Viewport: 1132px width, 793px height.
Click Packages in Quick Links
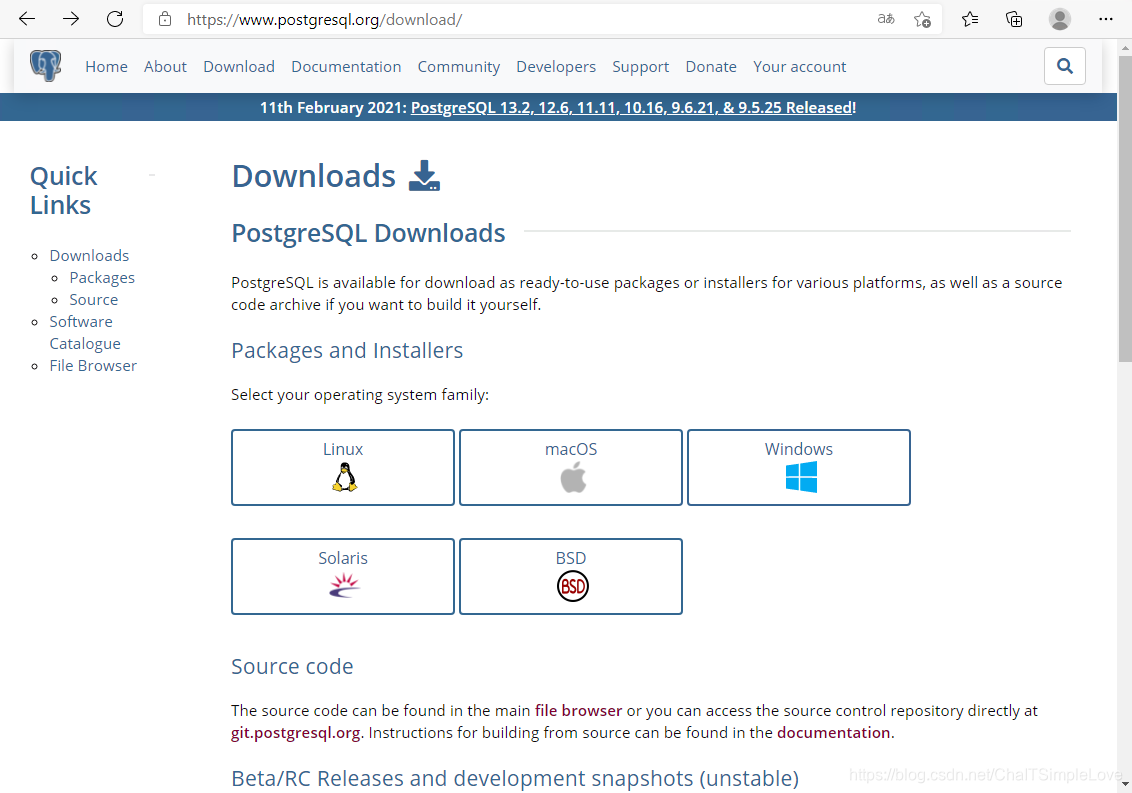coord(102,278)
